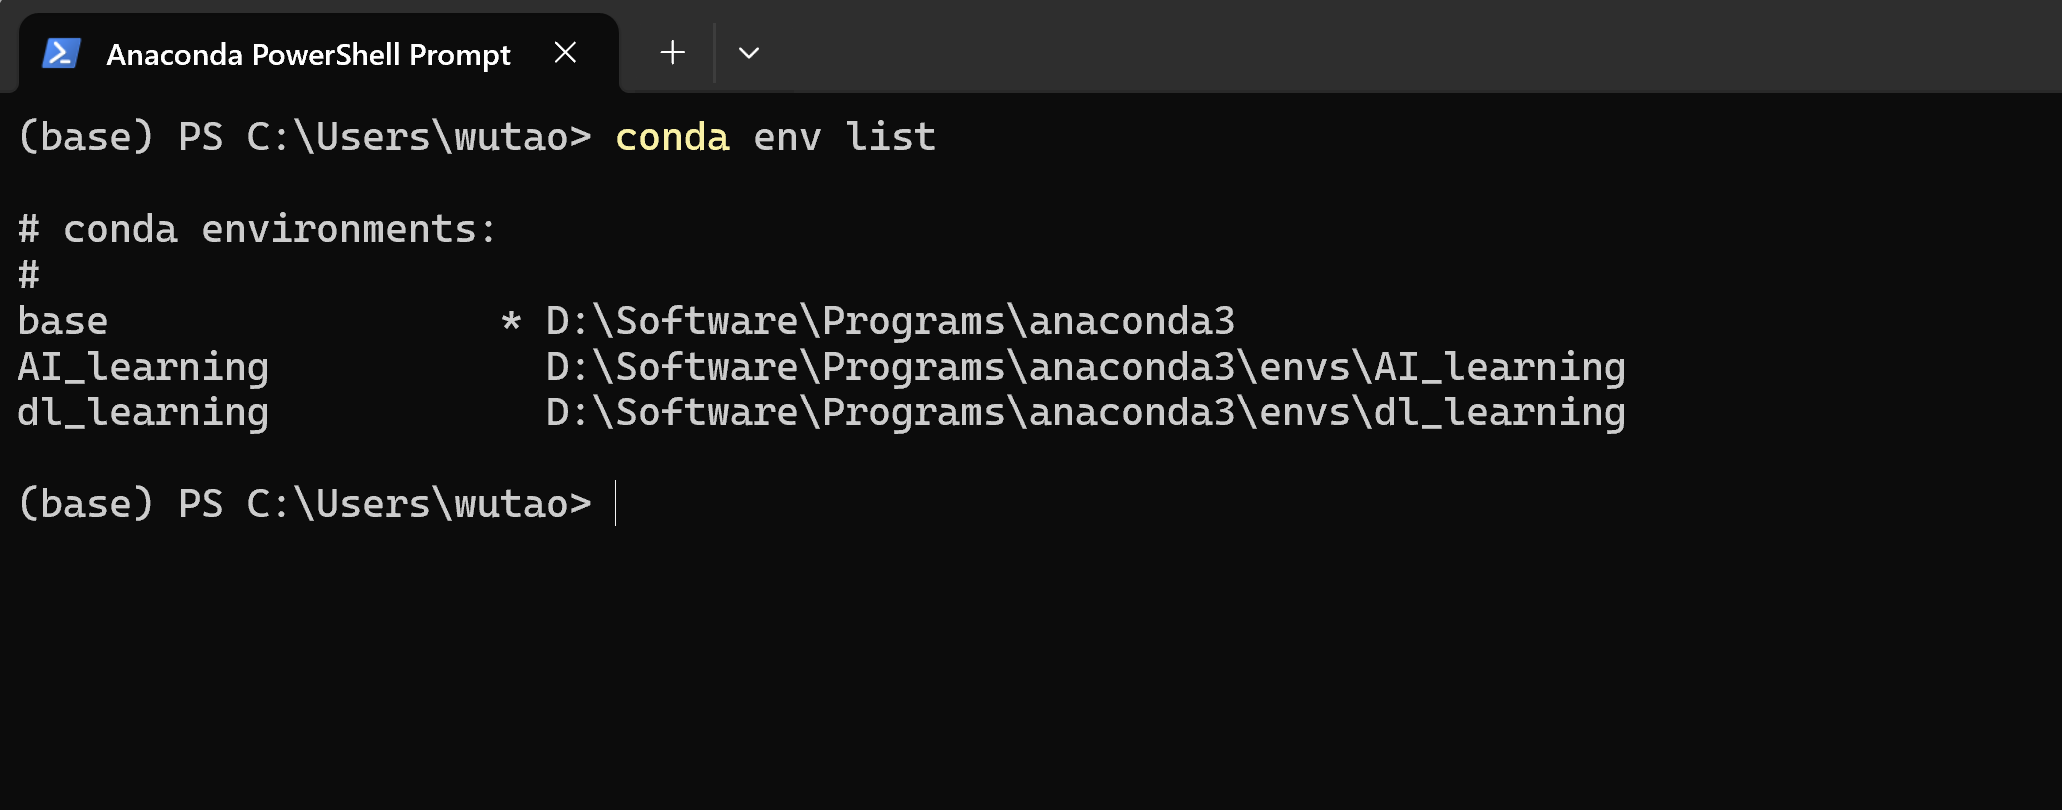Click the 'base' environment name in the list
This screenshot has width=2062, height=810.
[63, 322]
